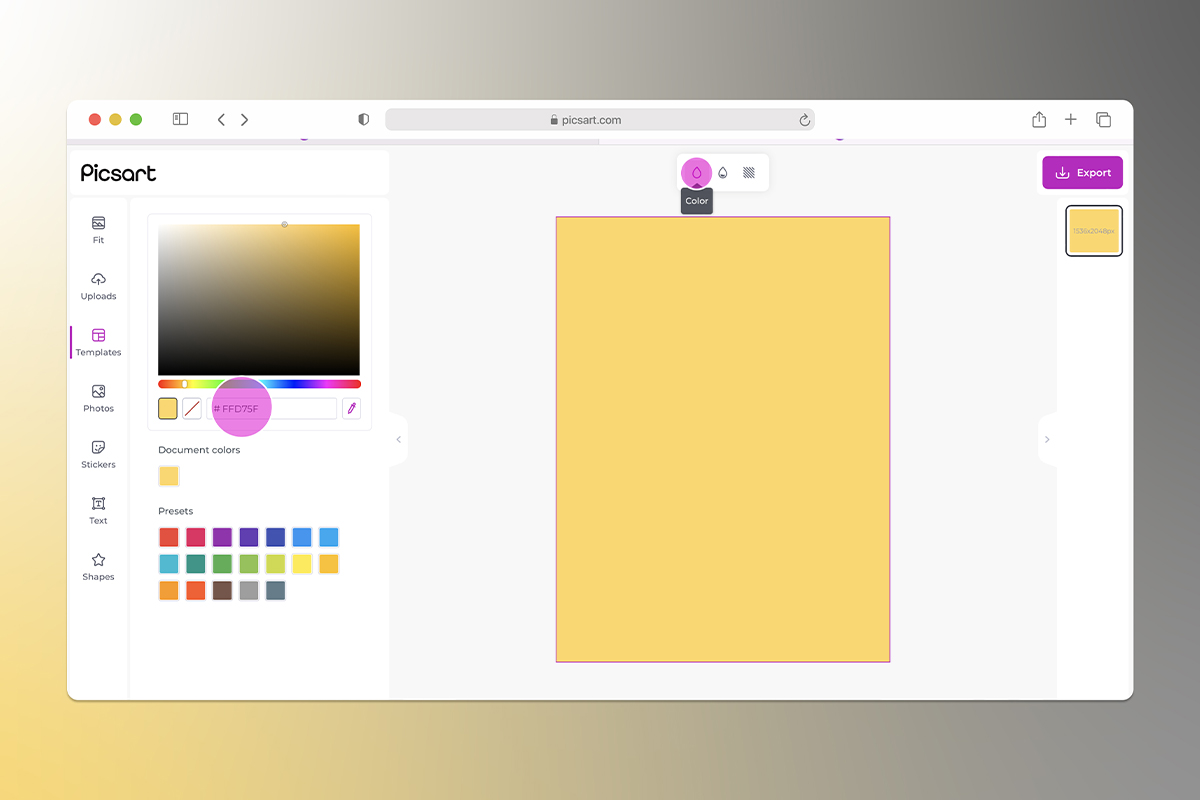
Task: Select the yellow page thumbnail
Action: (x=1094, y=231)
